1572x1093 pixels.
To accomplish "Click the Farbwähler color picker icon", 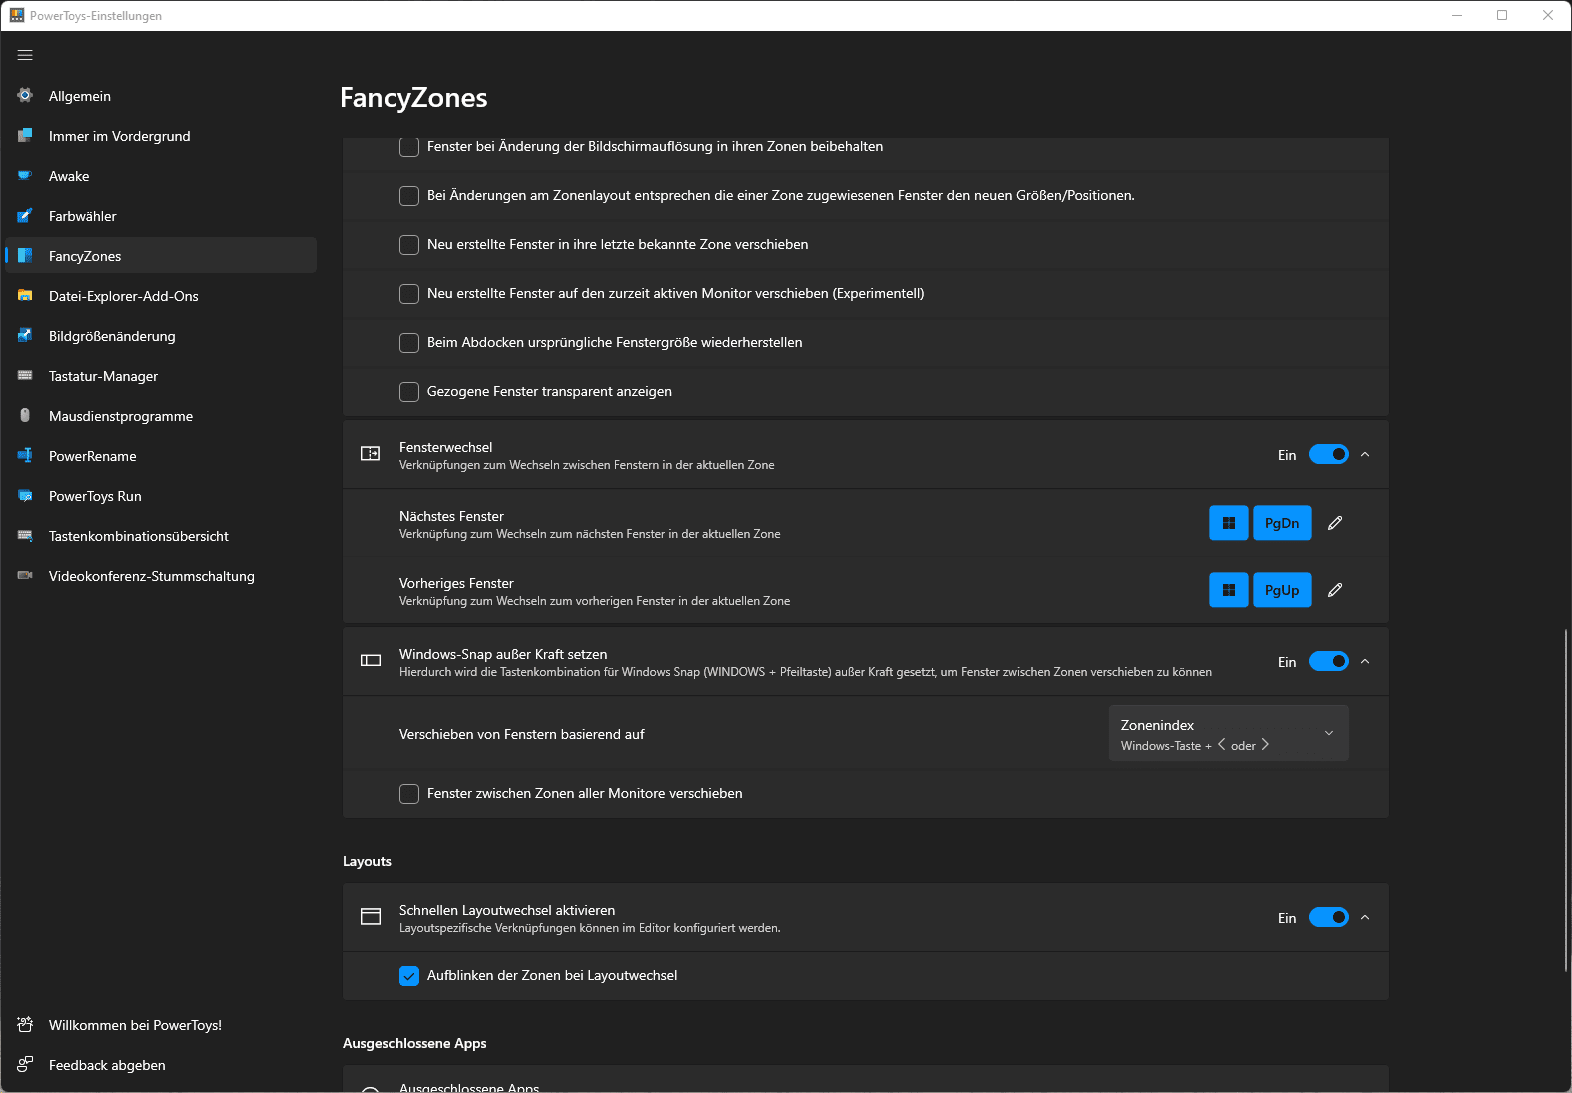I will 25,215.
